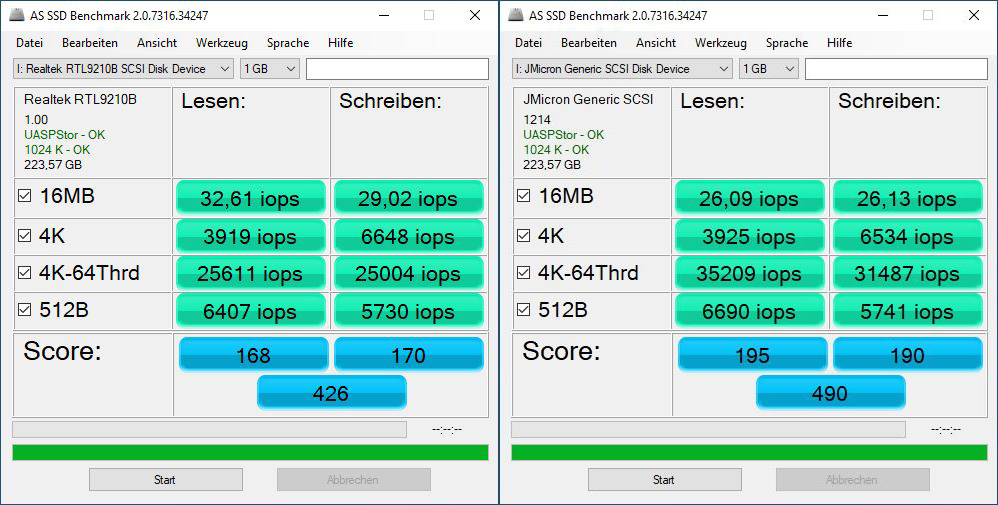Open the Datei menu in the JMicron window
Screen dimensions: 998x505
pyautogui.click(x=529, y=43)
